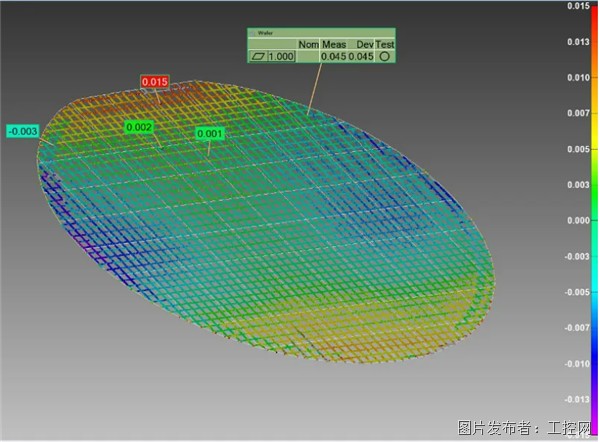Select the Meas value 0.045
The width and height of the screenshot is (600, 442).
[334, 57]
